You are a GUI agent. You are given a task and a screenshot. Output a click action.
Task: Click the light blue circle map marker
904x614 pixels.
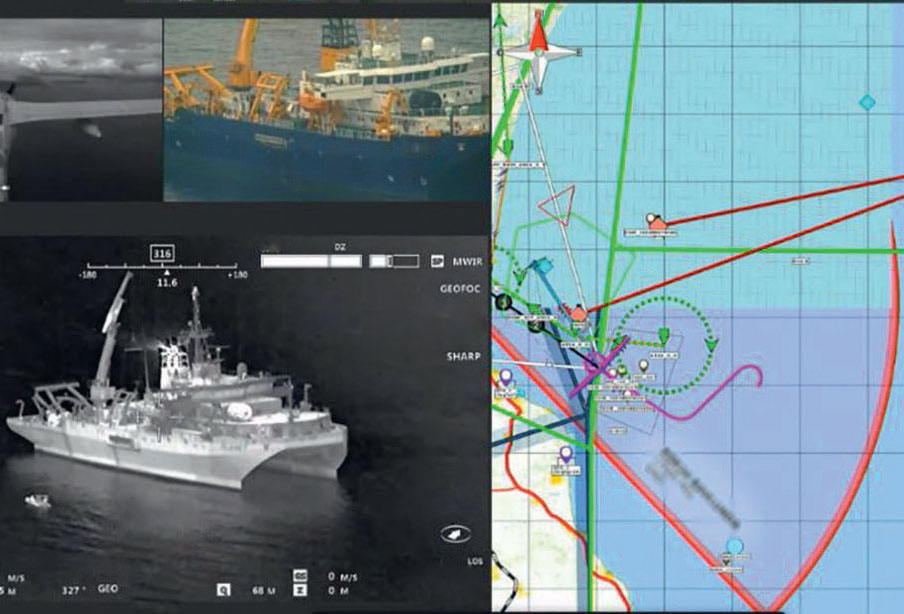coord(735,546)
